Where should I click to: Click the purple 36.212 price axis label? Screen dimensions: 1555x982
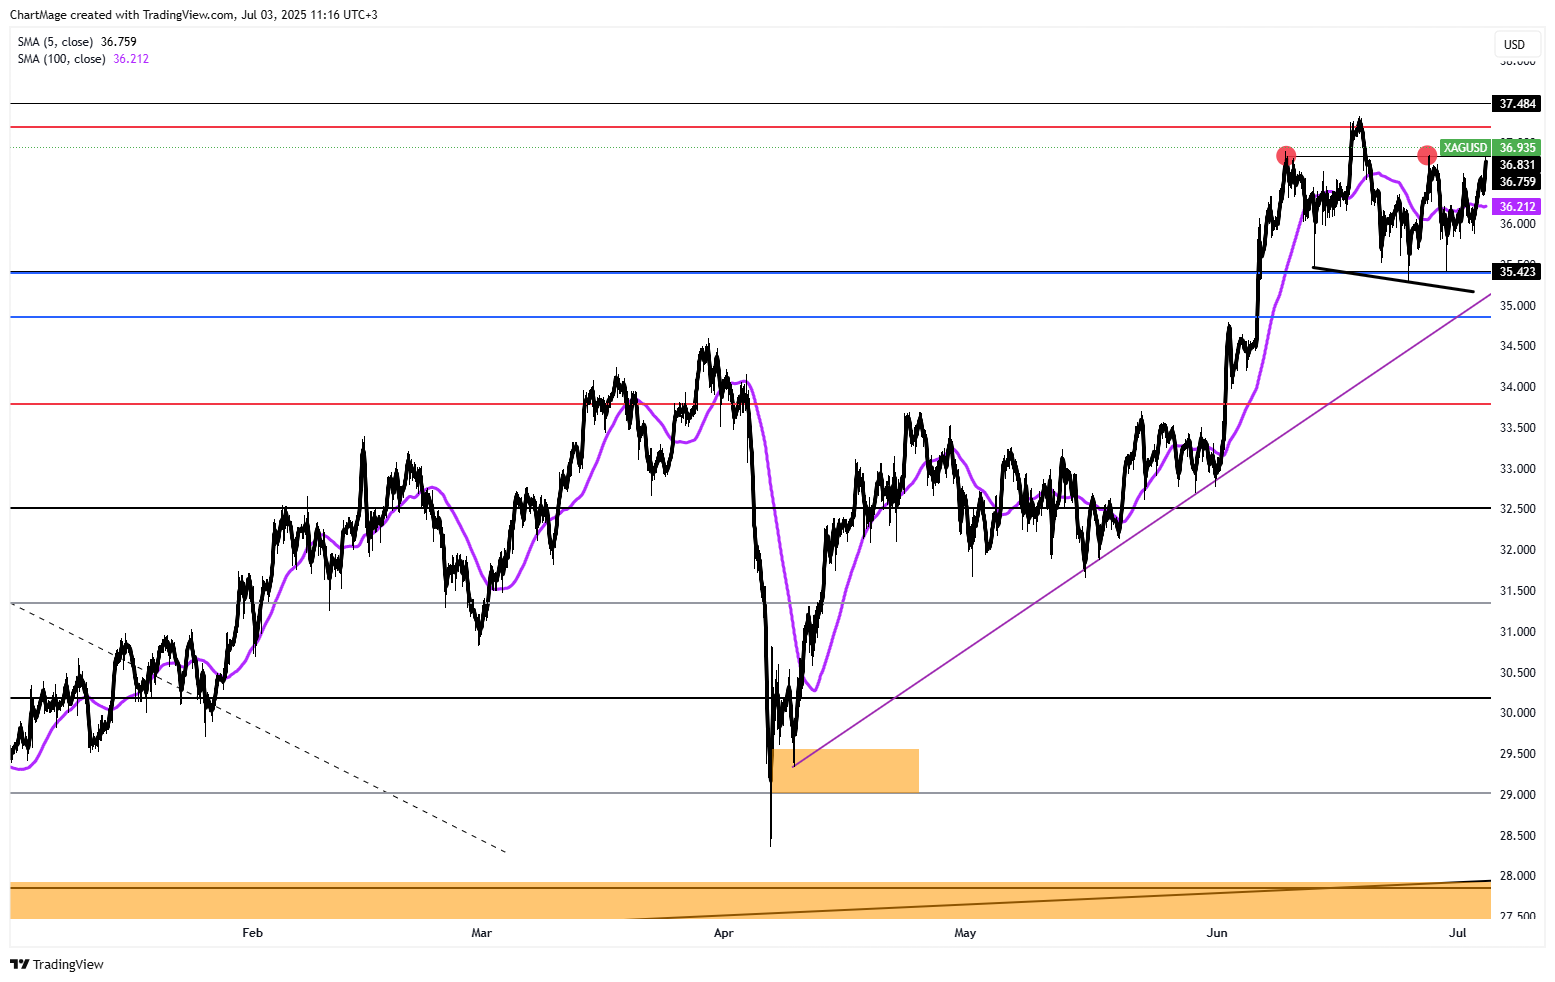pyautogui.click(x=1517, y=207)
